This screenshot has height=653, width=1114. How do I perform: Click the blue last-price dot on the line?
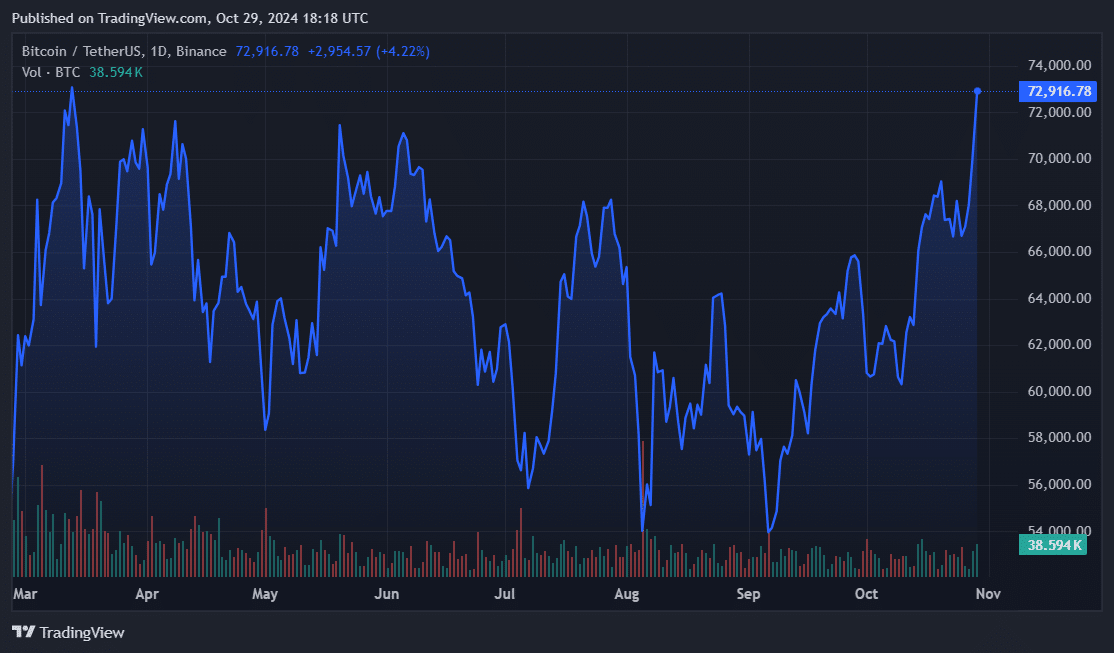977,91
